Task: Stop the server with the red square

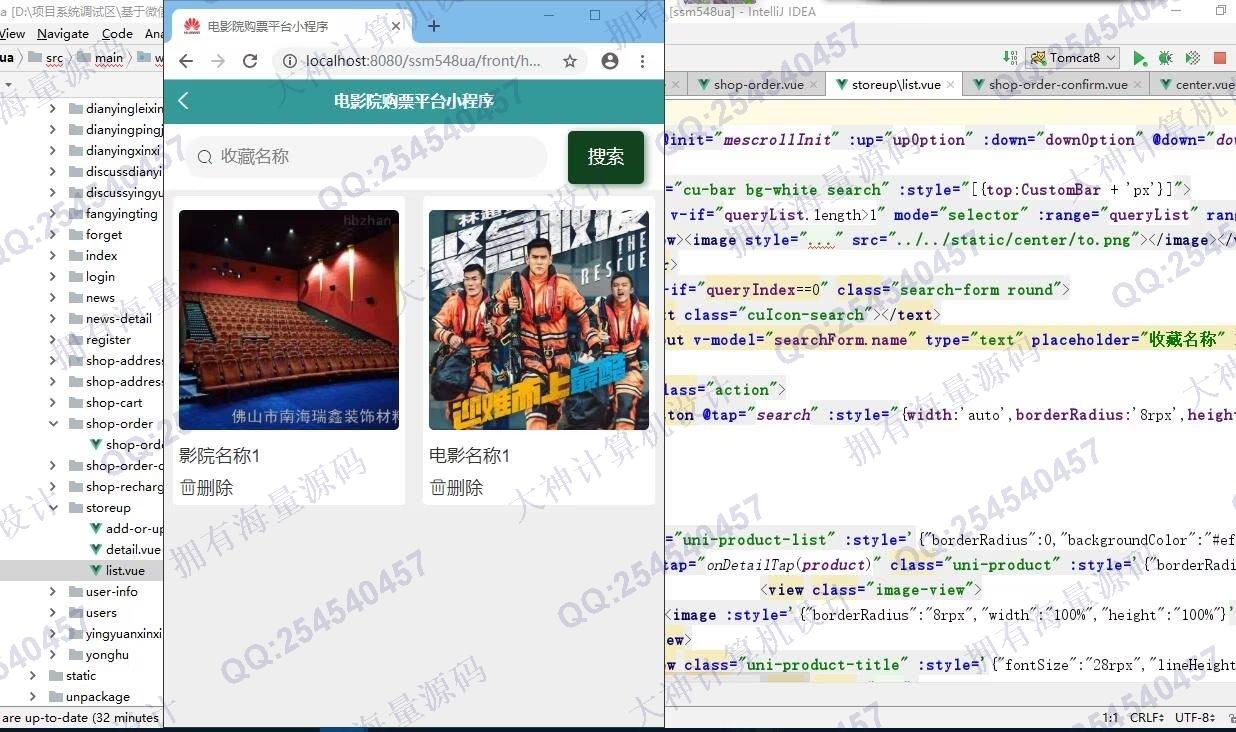Action: coord(1219,58)
